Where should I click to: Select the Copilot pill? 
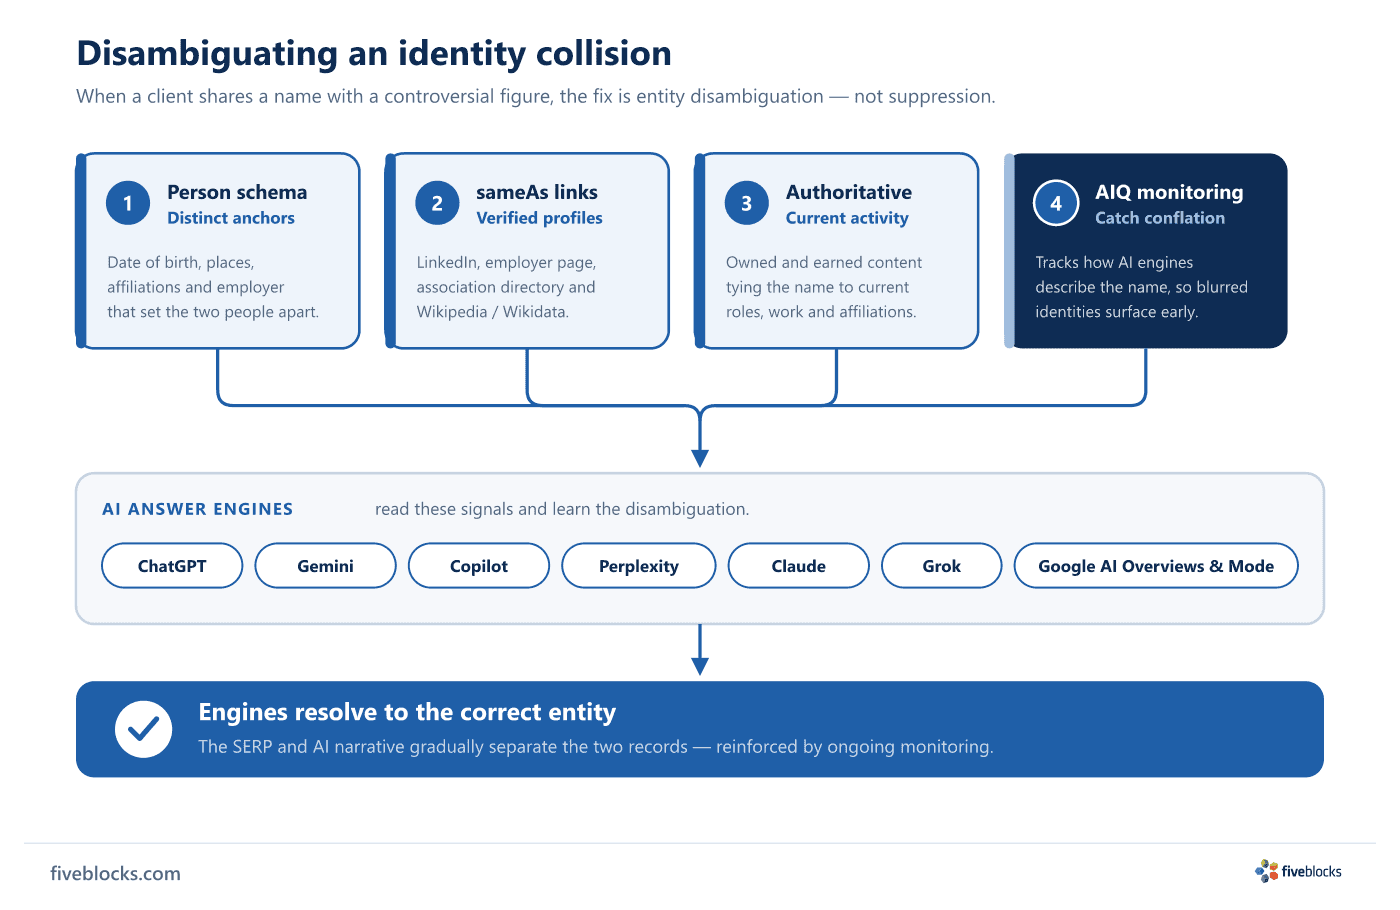coord(479,566)
